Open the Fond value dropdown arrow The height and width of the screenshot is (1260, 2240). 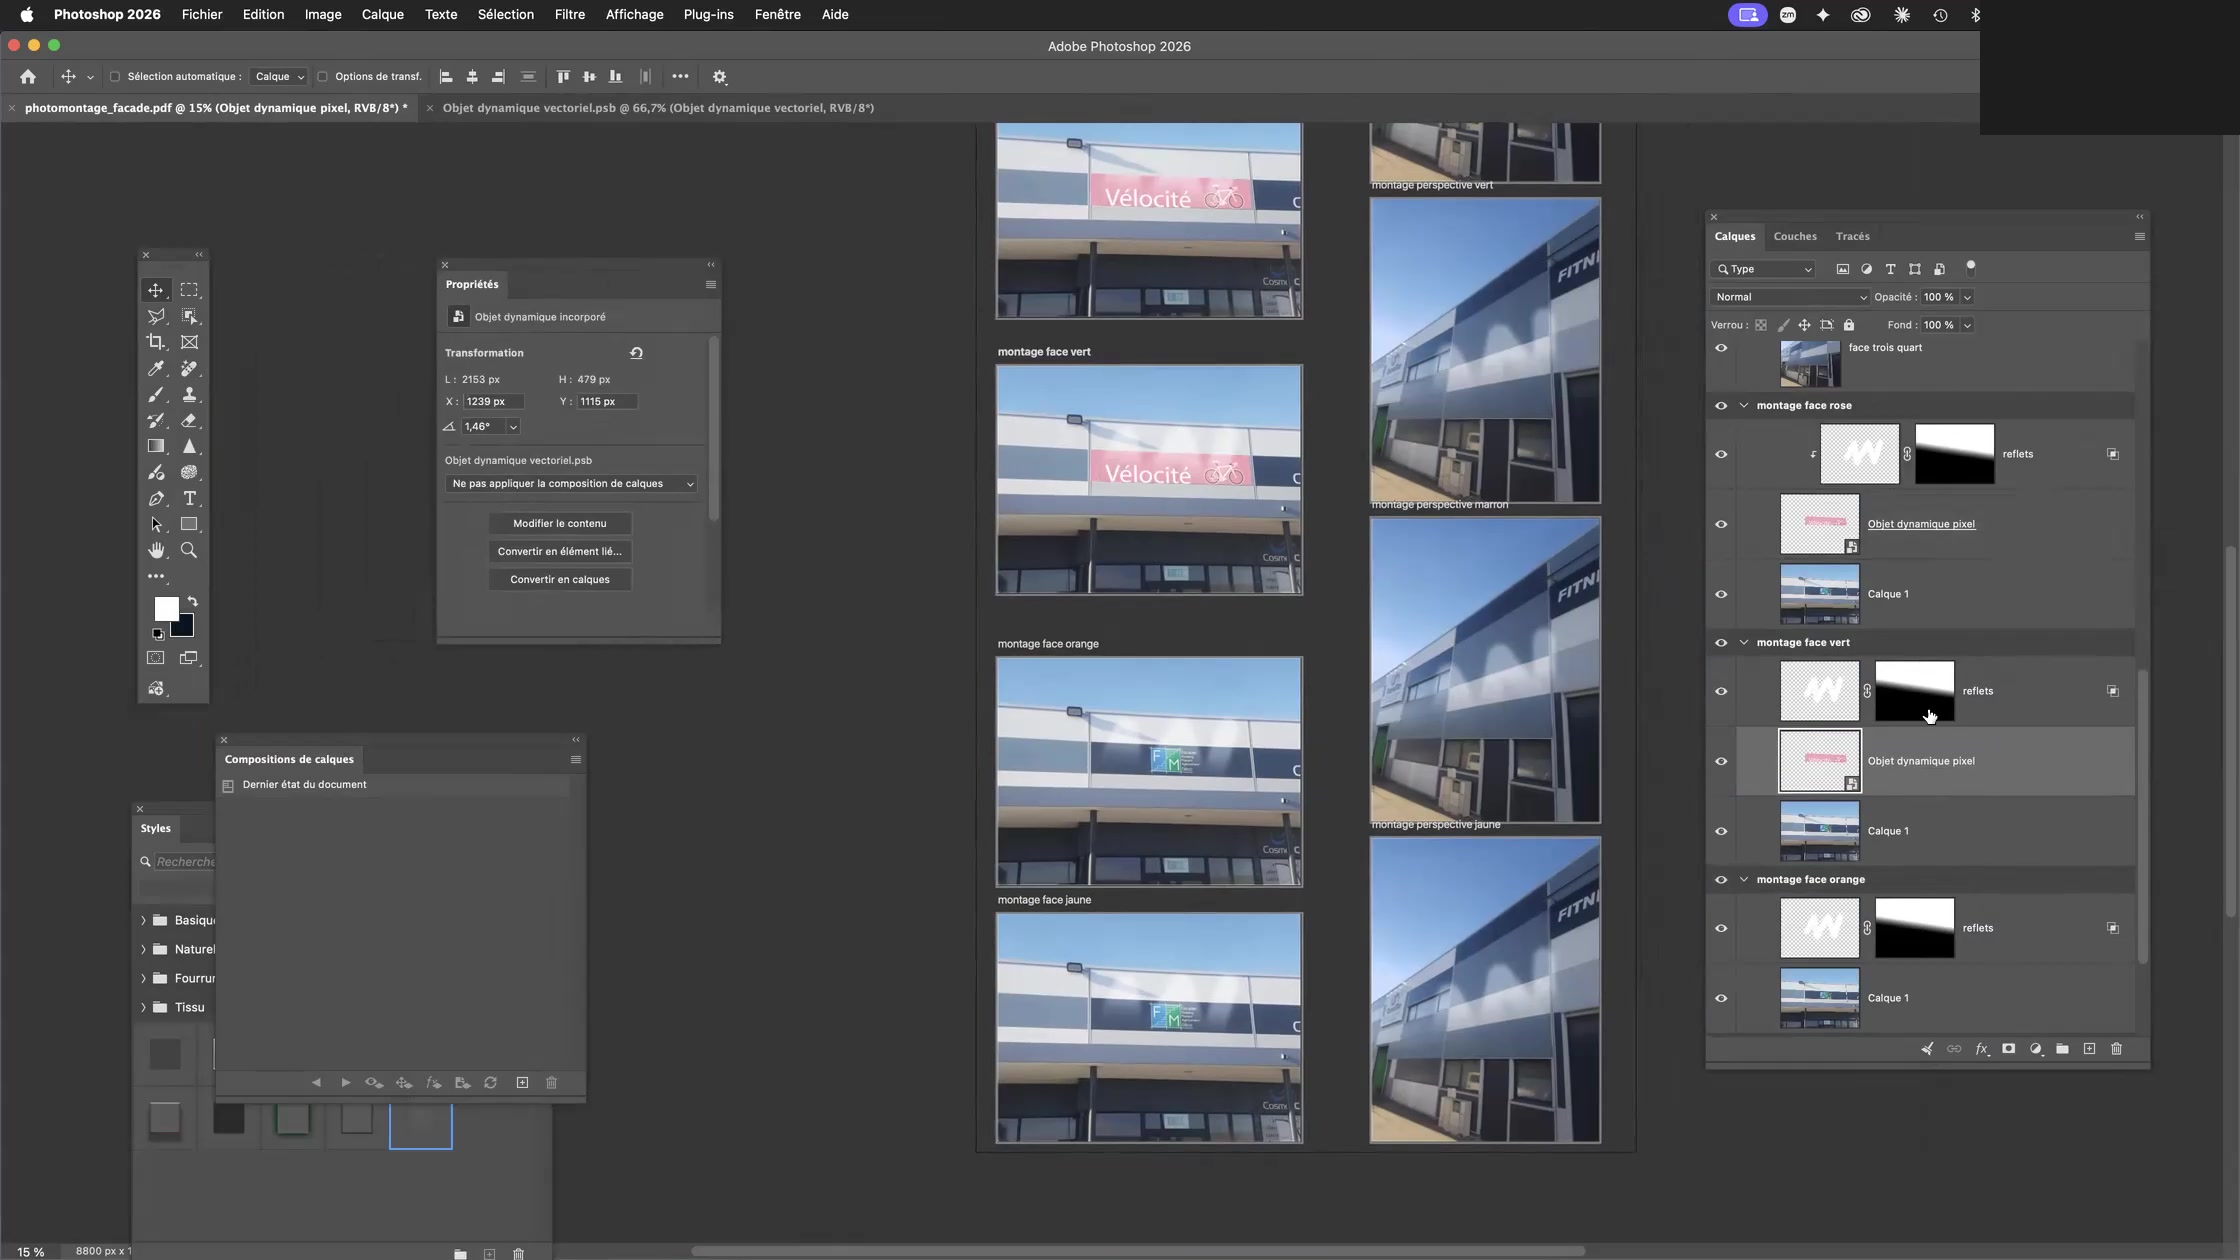[1967, 325]
